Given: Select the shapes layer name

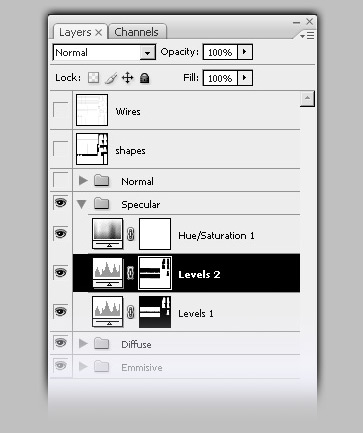Looking at the screenshot, I should point(130,151).
